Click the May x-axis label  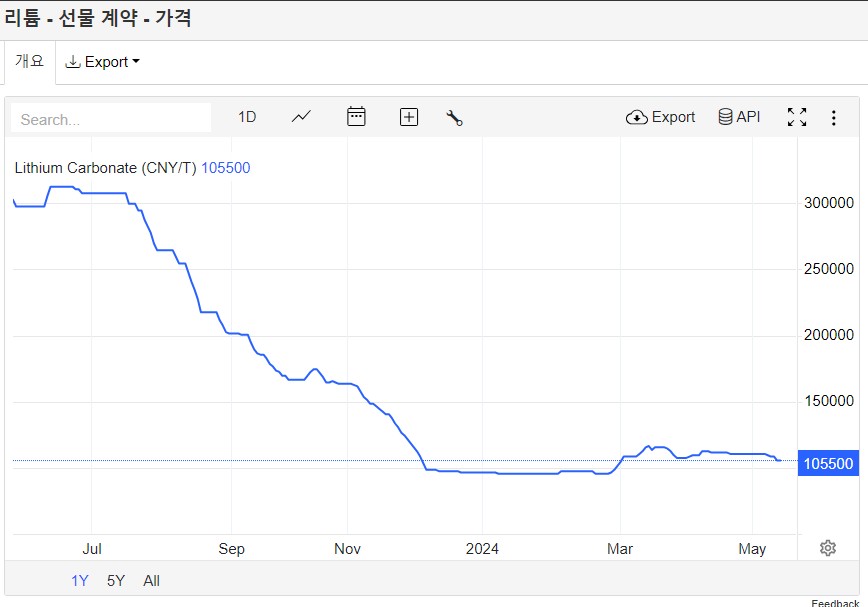click(x=752, y=548)
